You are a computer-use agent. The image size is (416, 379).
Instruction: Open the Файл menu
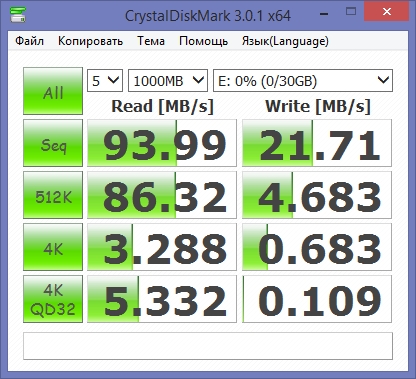pos(29,41)
